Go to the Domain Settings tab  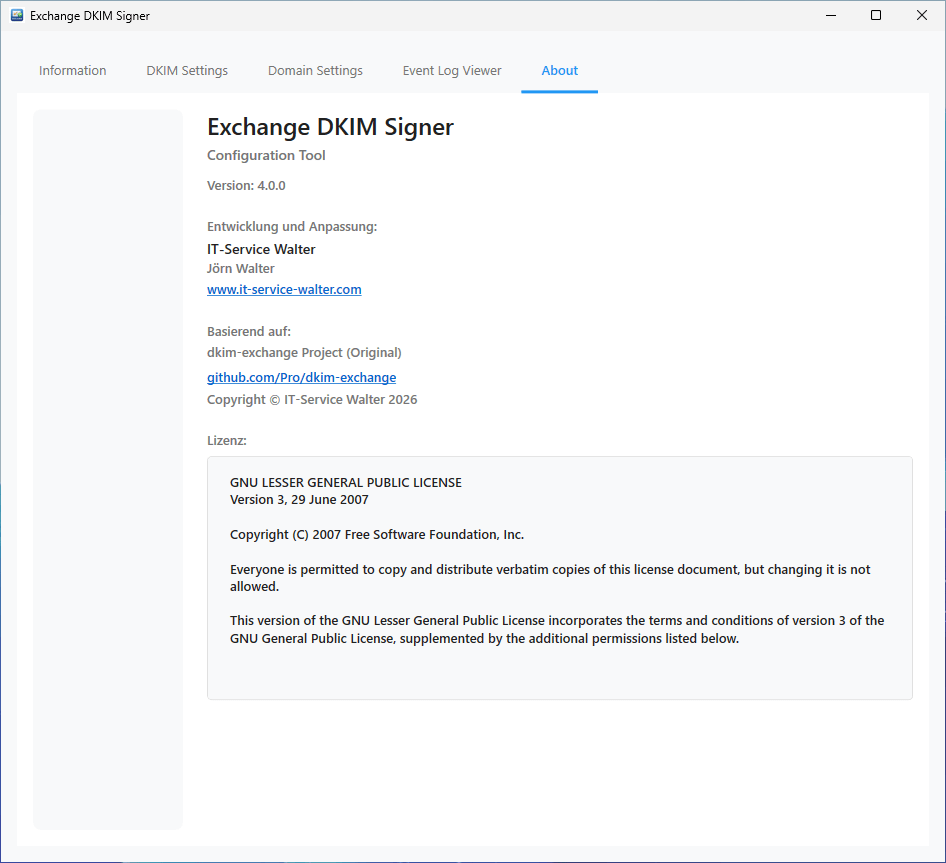315,71
